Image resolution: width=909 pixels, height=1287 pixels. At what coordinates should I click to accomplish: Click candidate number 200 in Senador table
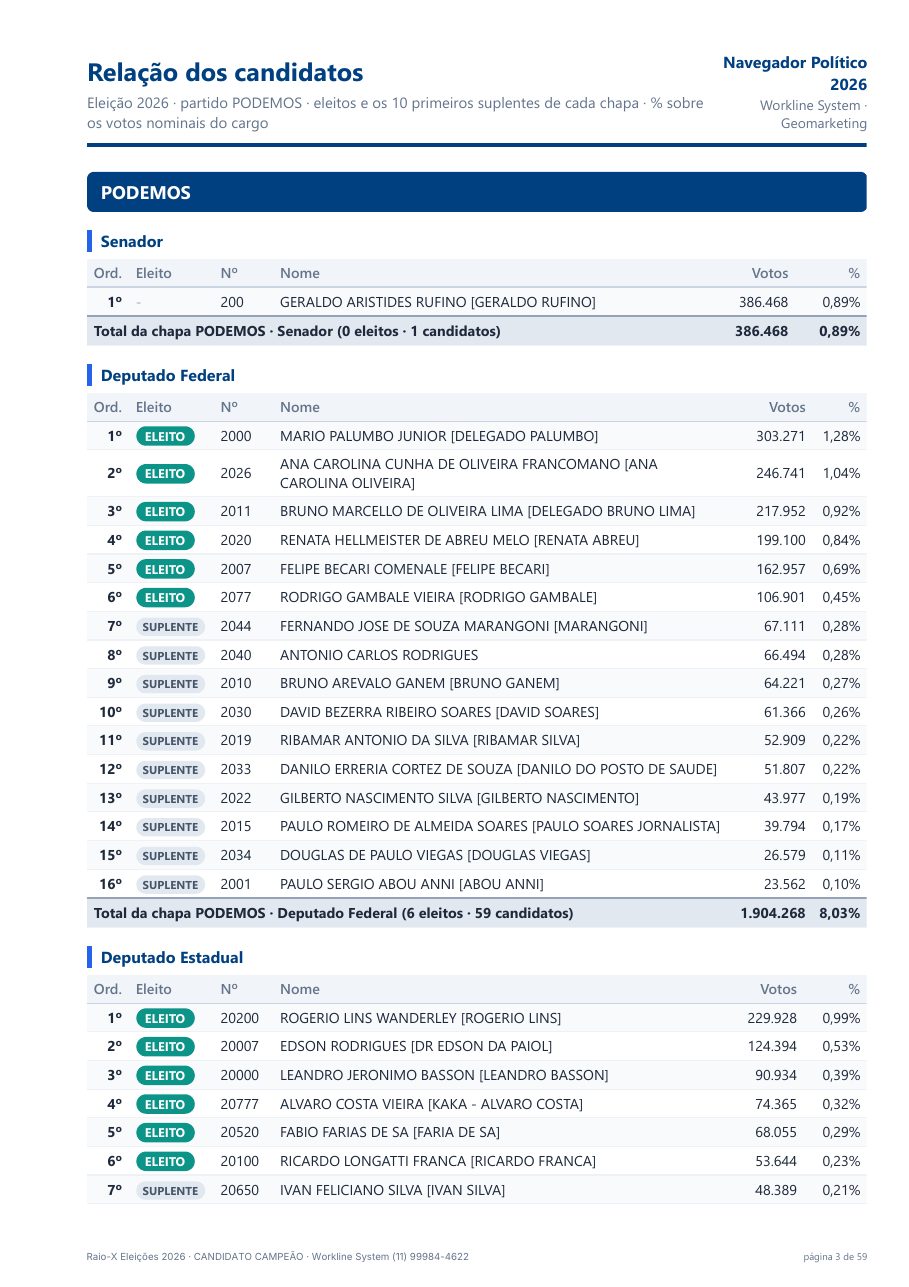click(x=232, y=302)
